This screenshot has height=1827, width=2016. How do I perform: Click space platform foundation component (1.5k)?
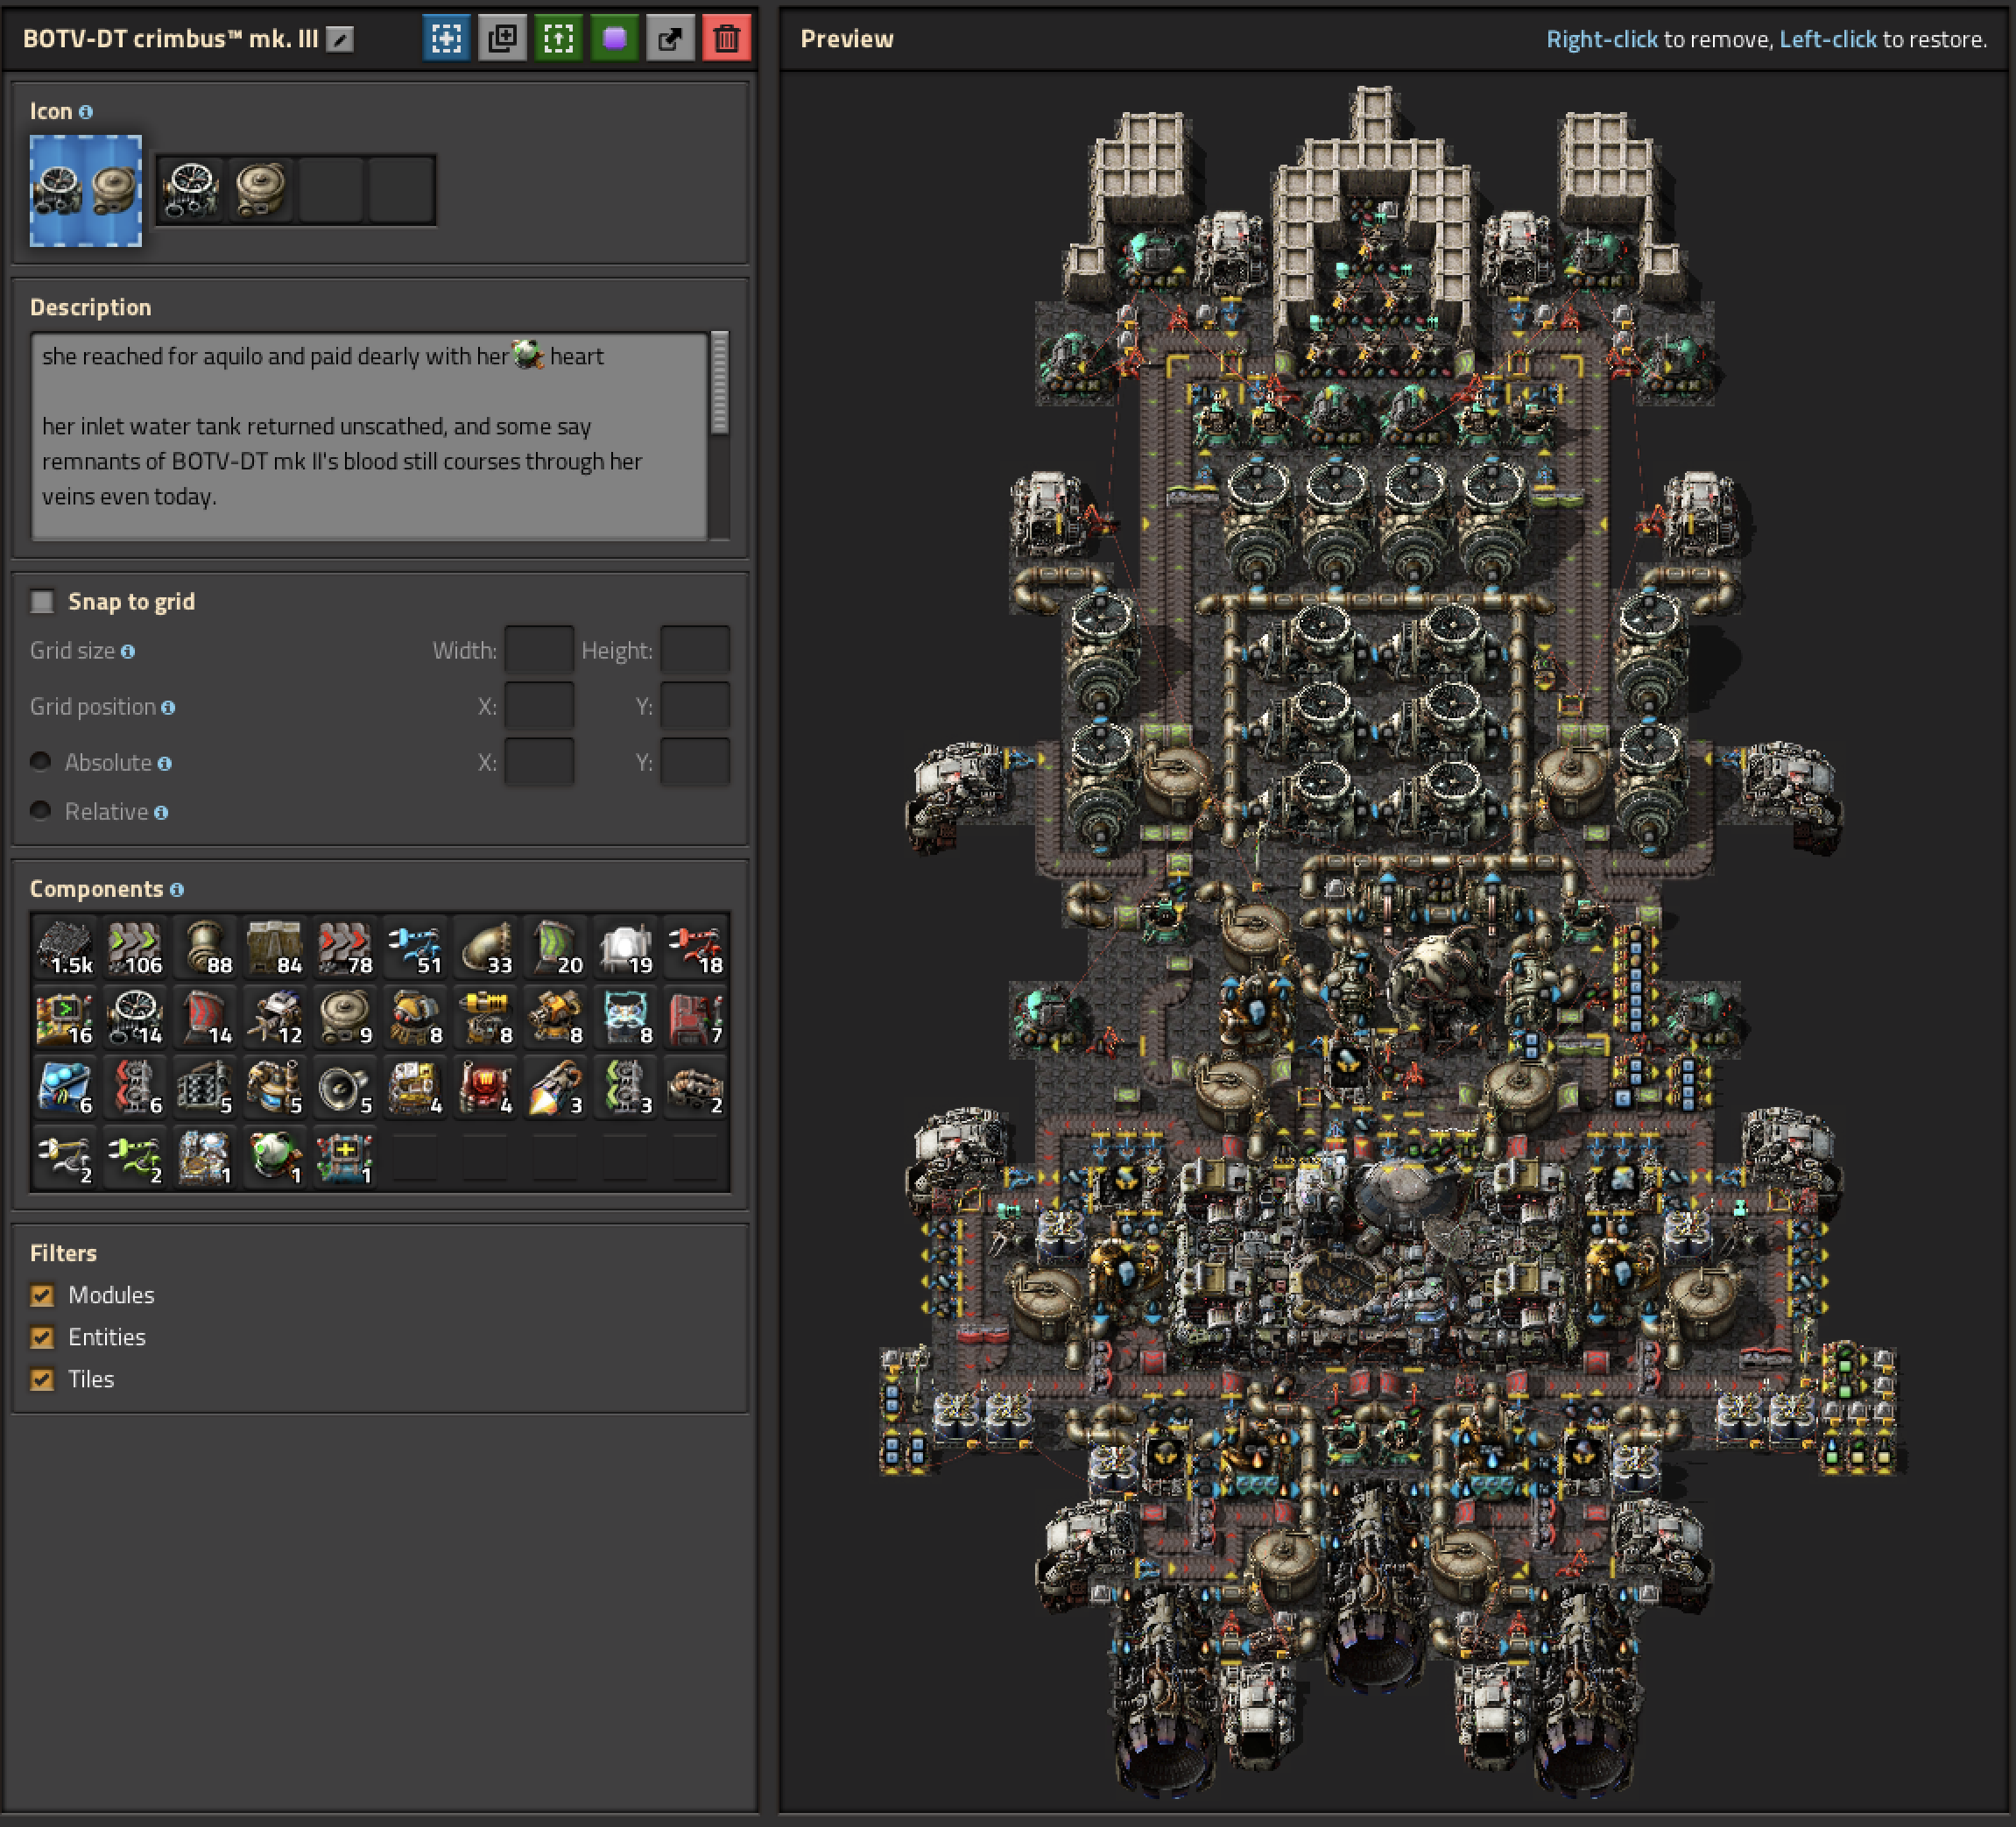65,947
